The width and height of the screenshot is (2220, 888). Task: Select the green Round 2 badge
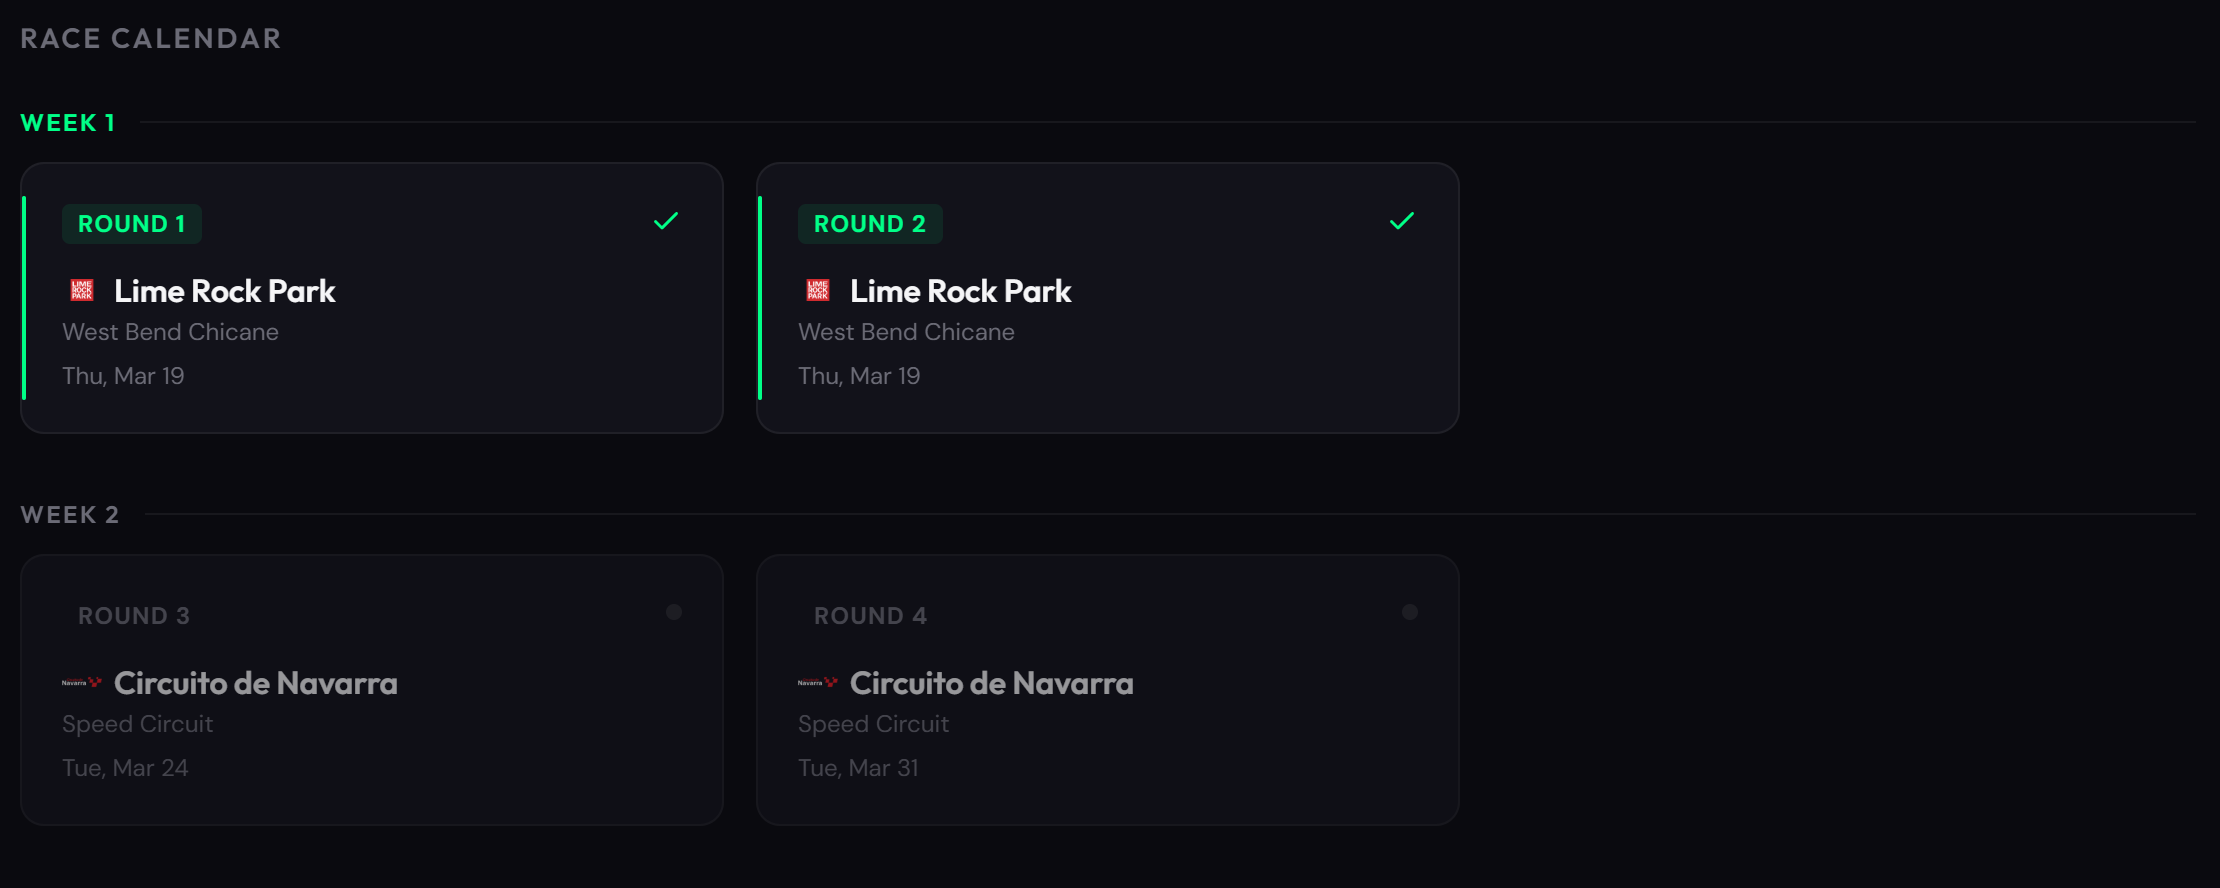870,224
